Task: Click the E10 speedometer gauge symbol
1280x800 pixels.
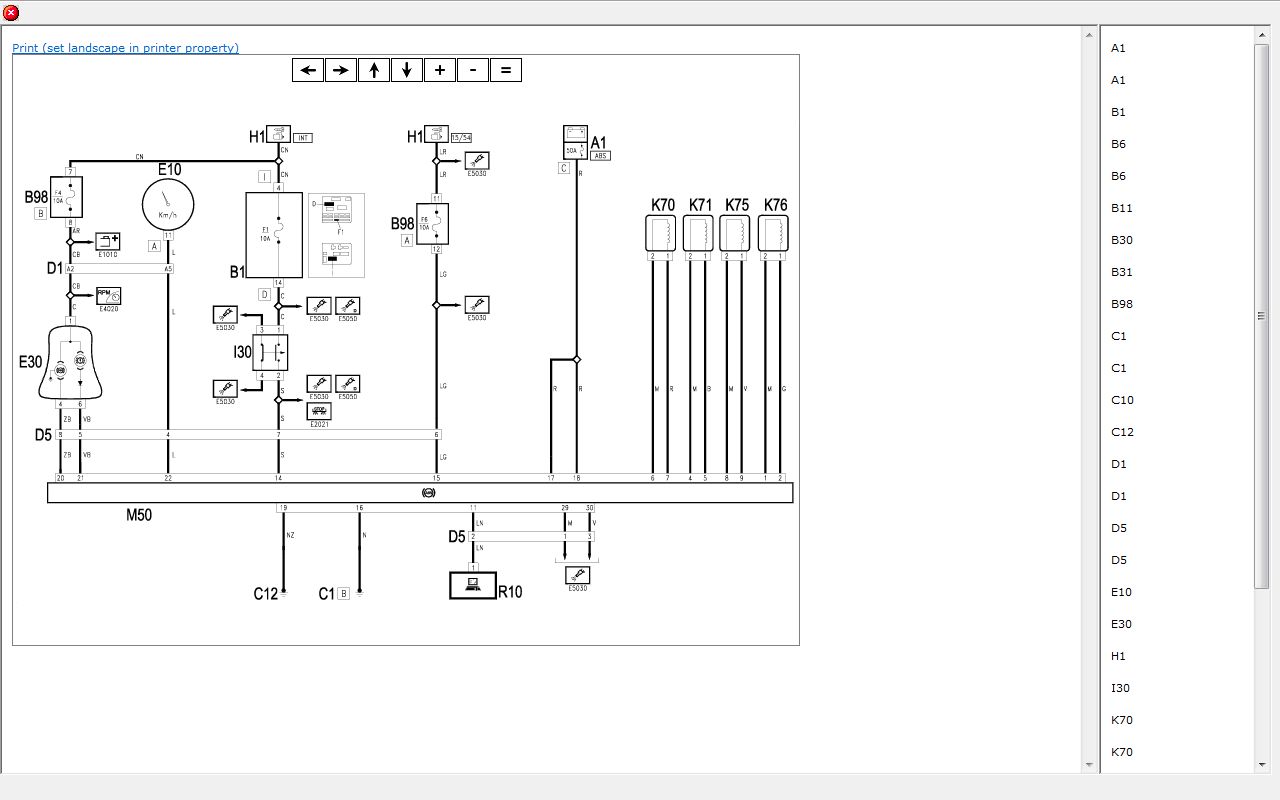Action: (168, 204)
